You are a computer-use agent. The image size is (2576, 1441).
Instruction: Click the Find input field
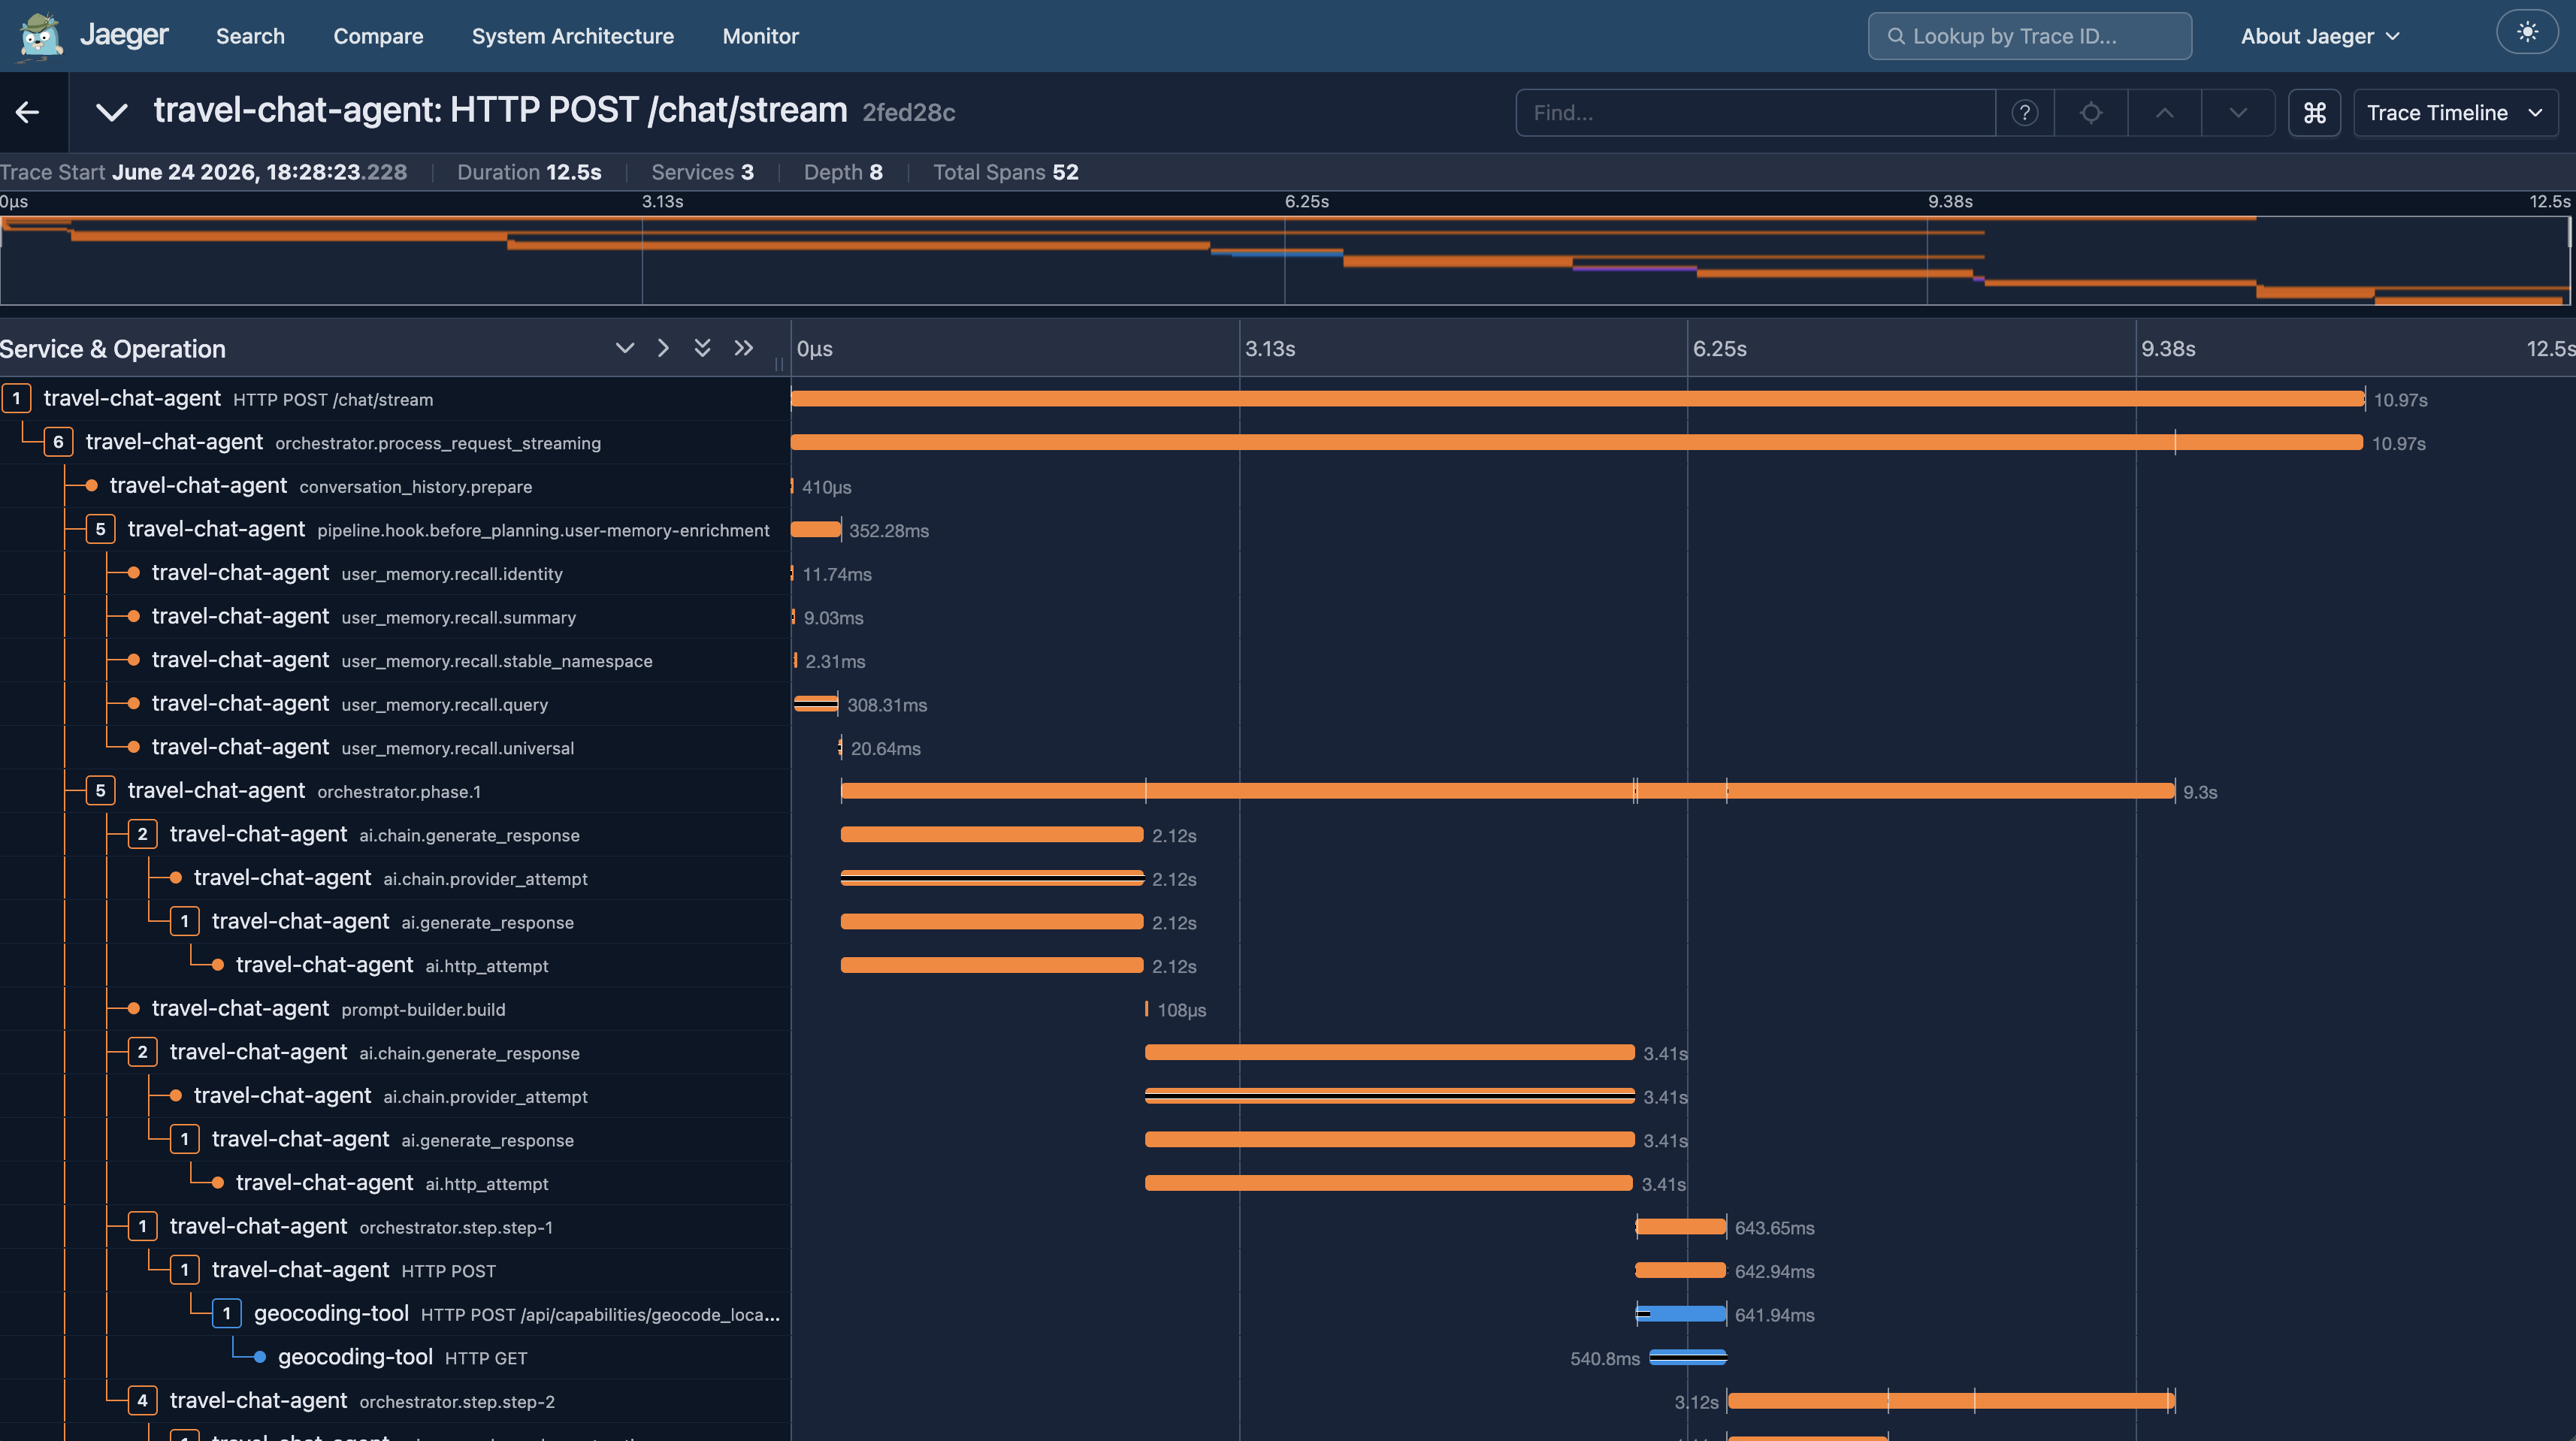coord(1756,113)
